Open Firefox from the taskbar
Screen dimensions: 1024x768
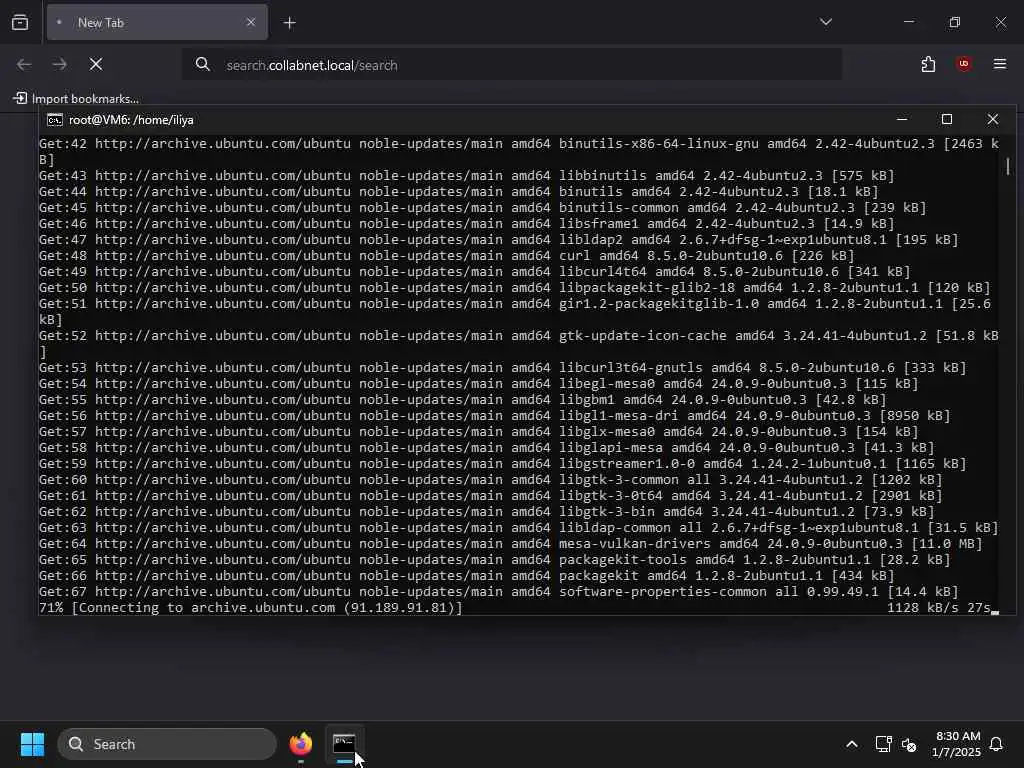301,744
